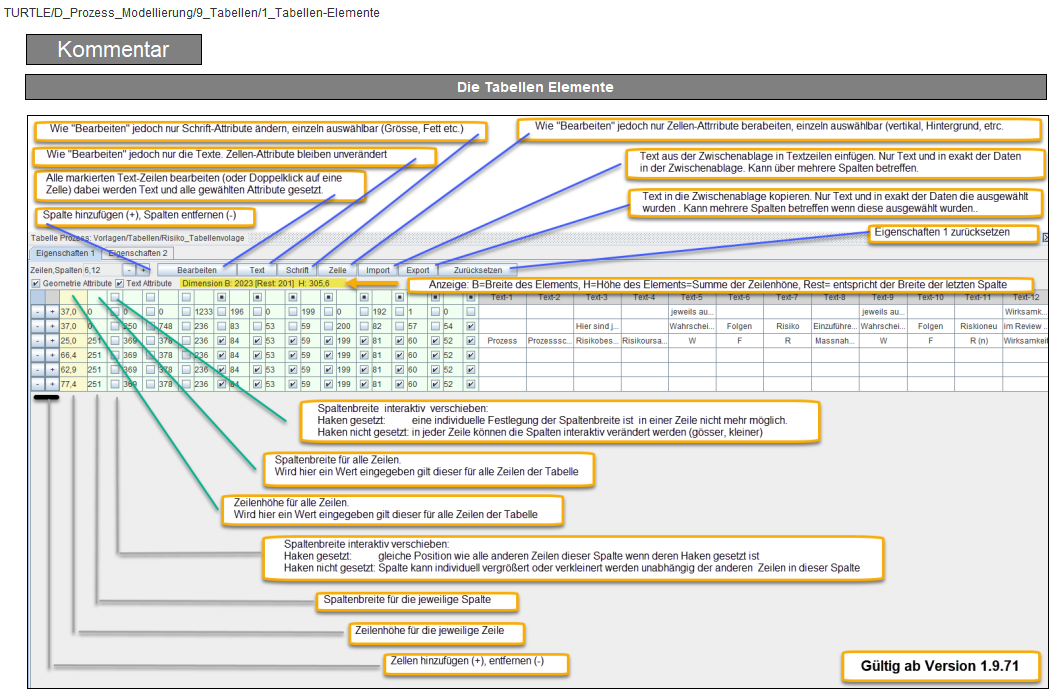1056x696 pixels.
Task: Tick the checkbox left of value 200
Action: pyautogui.click(x=329, y=326)
